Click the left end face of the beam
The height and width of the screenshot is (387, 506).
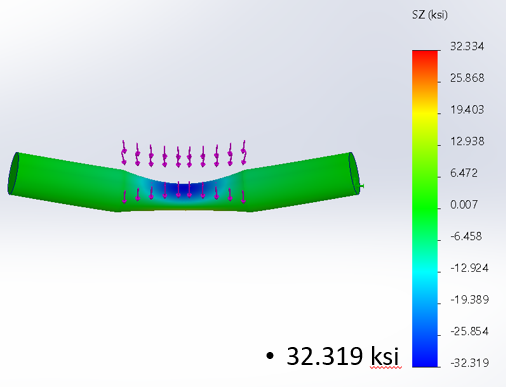click(14, 173)
